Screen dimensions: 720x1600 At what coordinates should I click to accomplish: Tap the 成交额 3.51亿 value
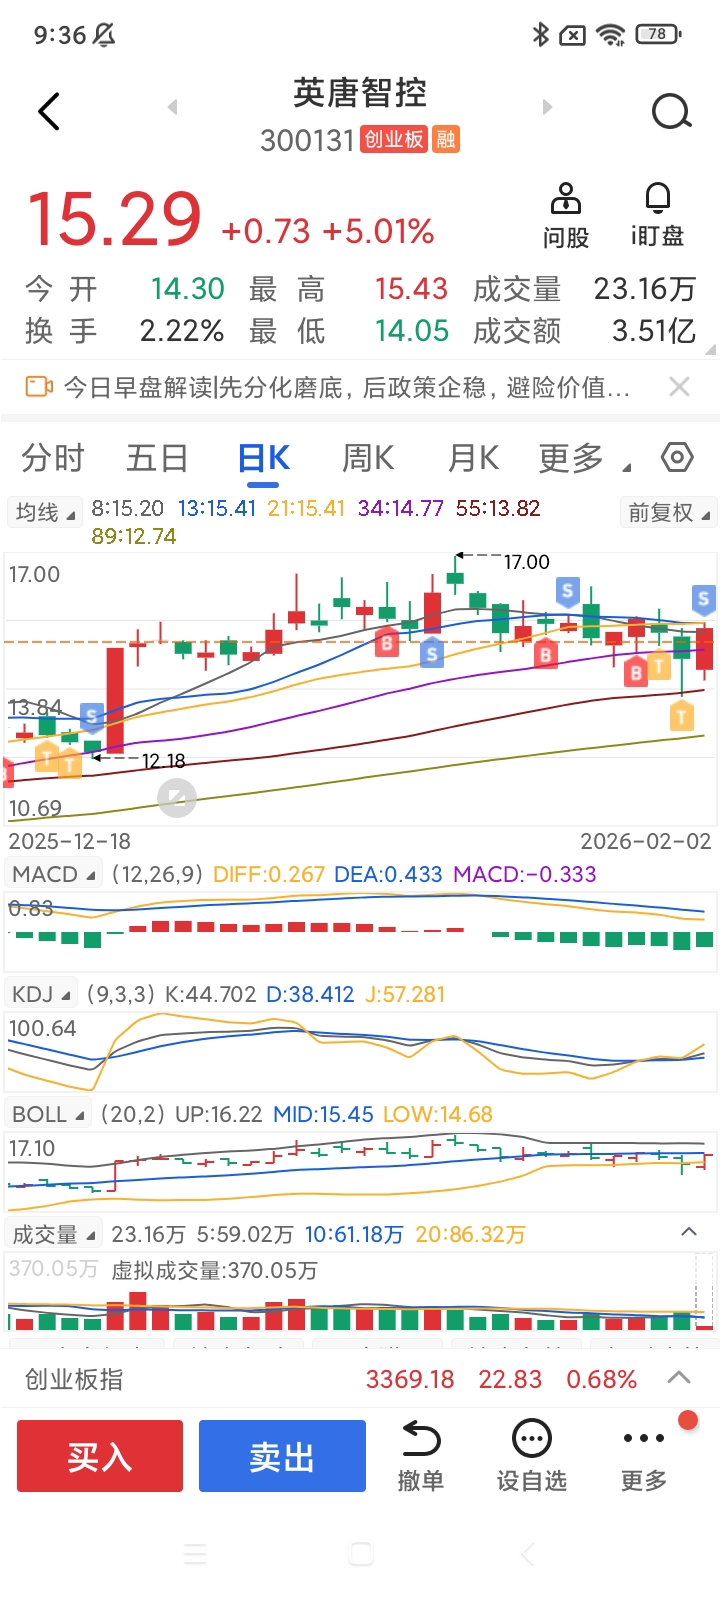pos(654,330)
